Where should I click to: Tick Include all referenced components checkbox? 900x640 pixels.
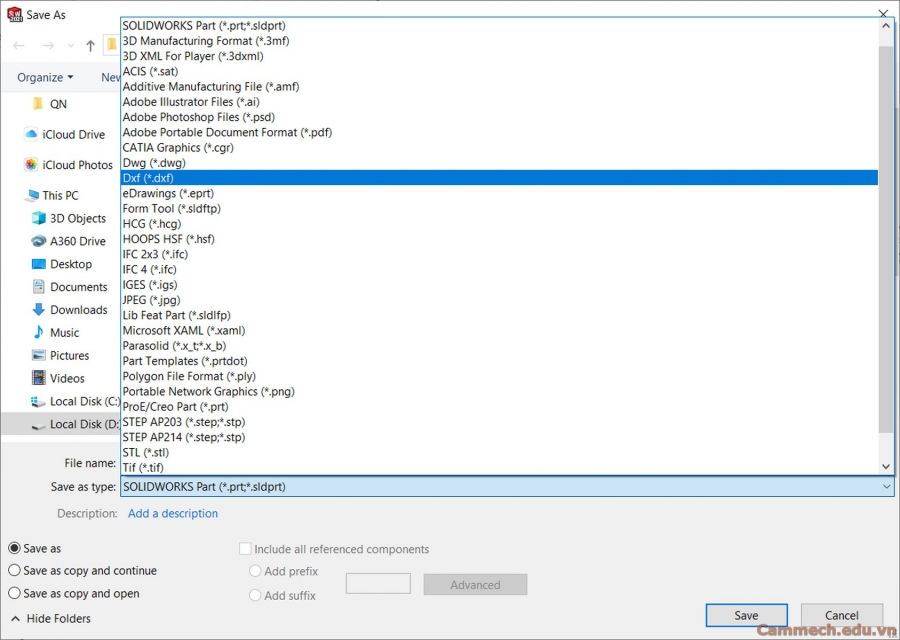click(x=245, y=549)
